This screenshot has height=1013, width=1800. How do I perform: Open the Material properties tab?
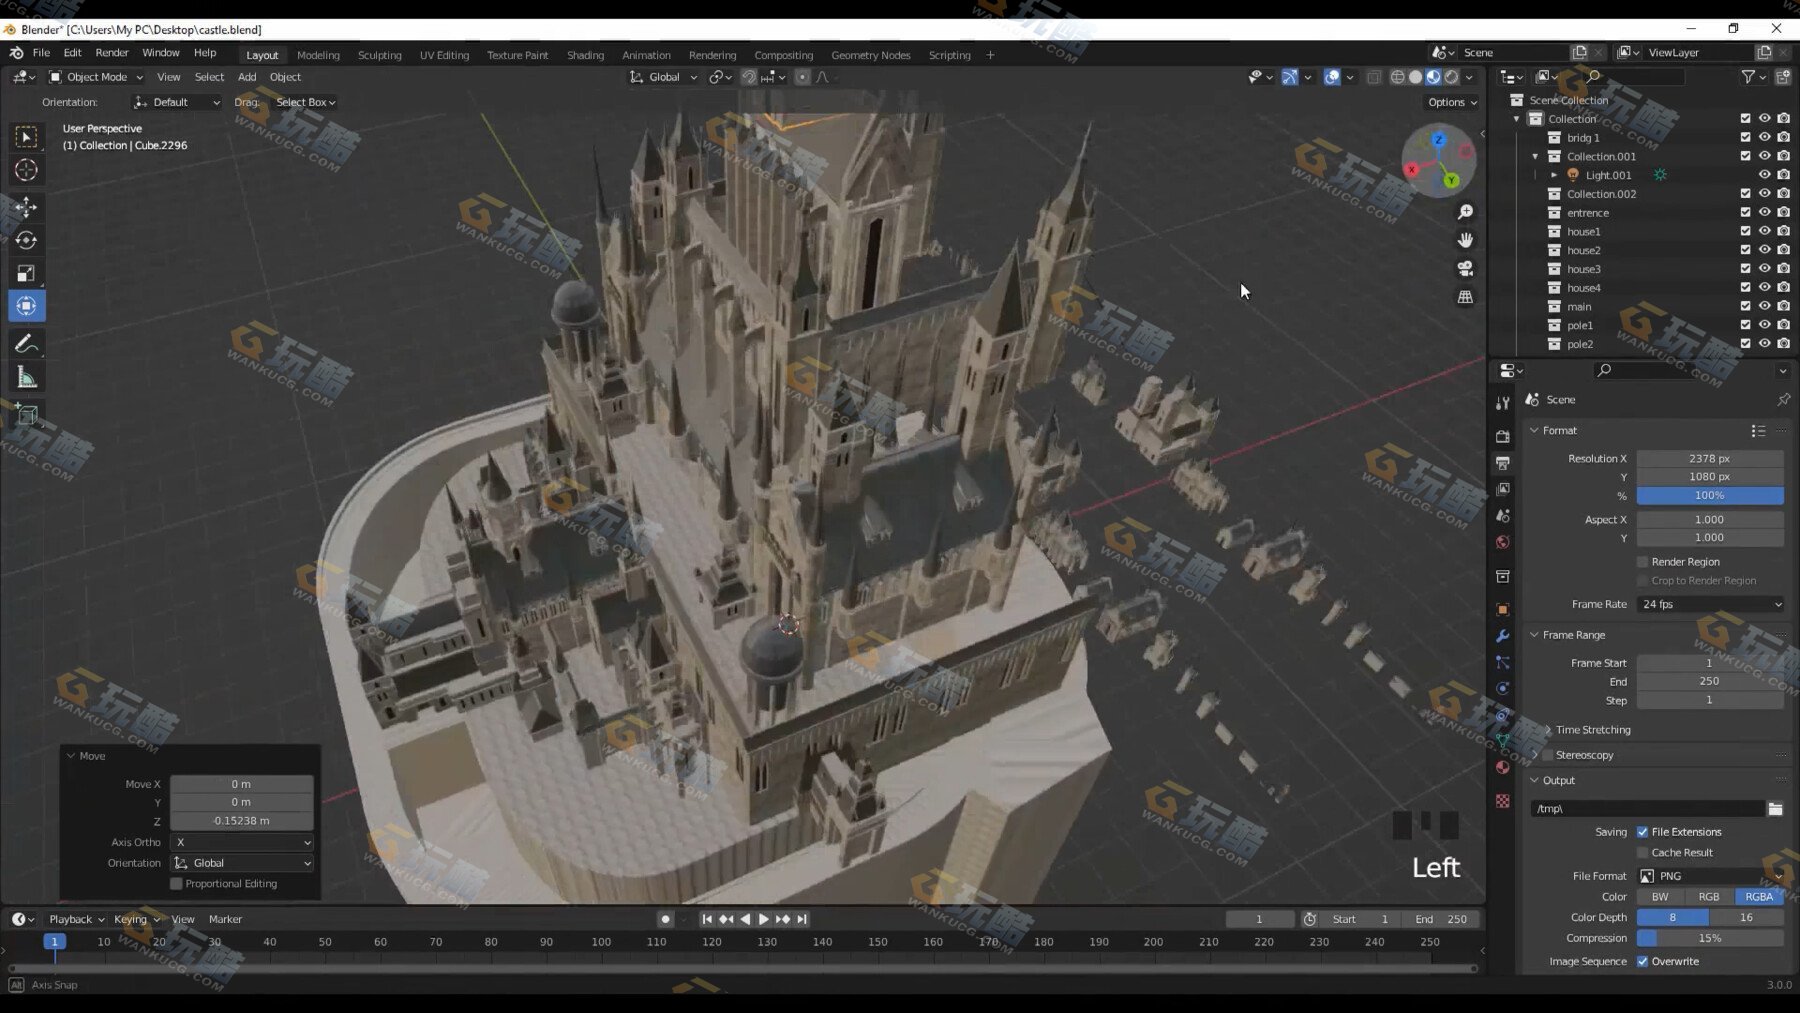[1502, 767]
